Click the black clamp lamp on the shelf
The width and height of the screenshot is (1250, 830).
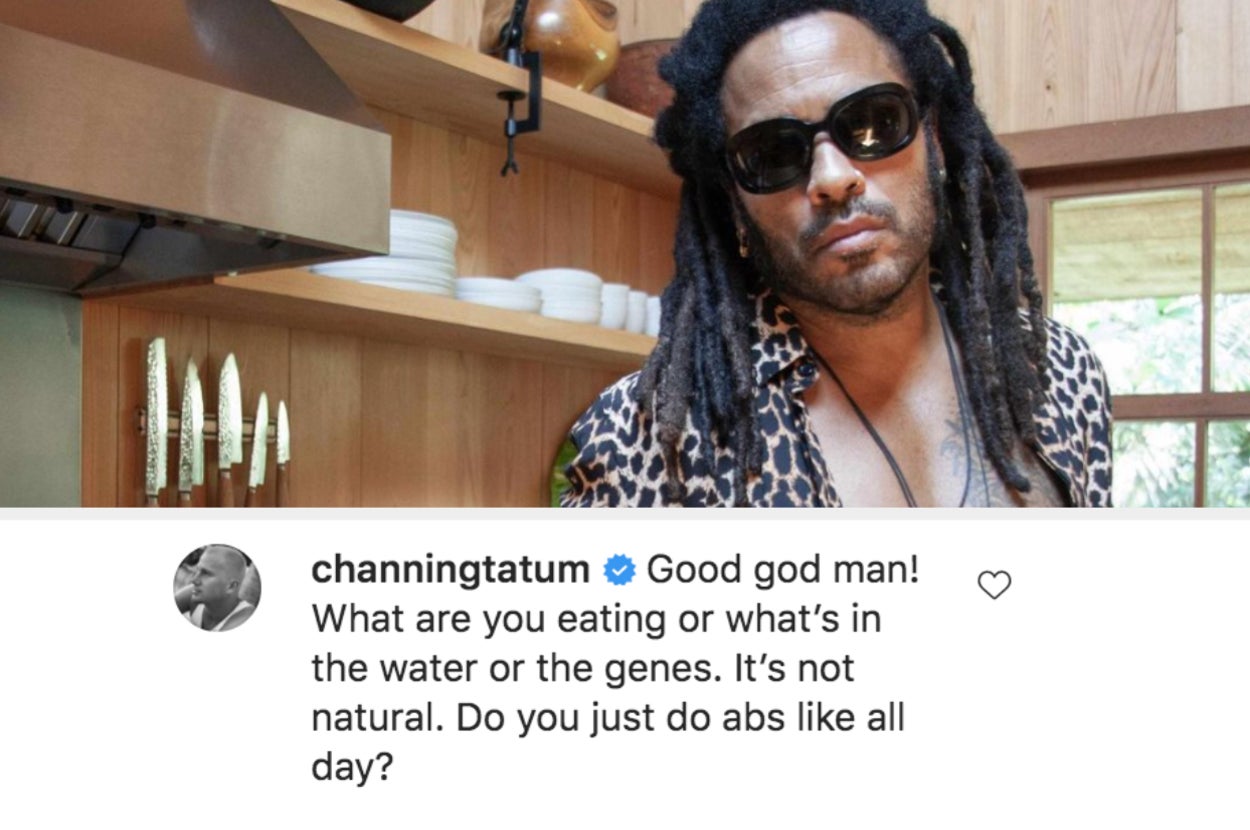coord(518,85)
